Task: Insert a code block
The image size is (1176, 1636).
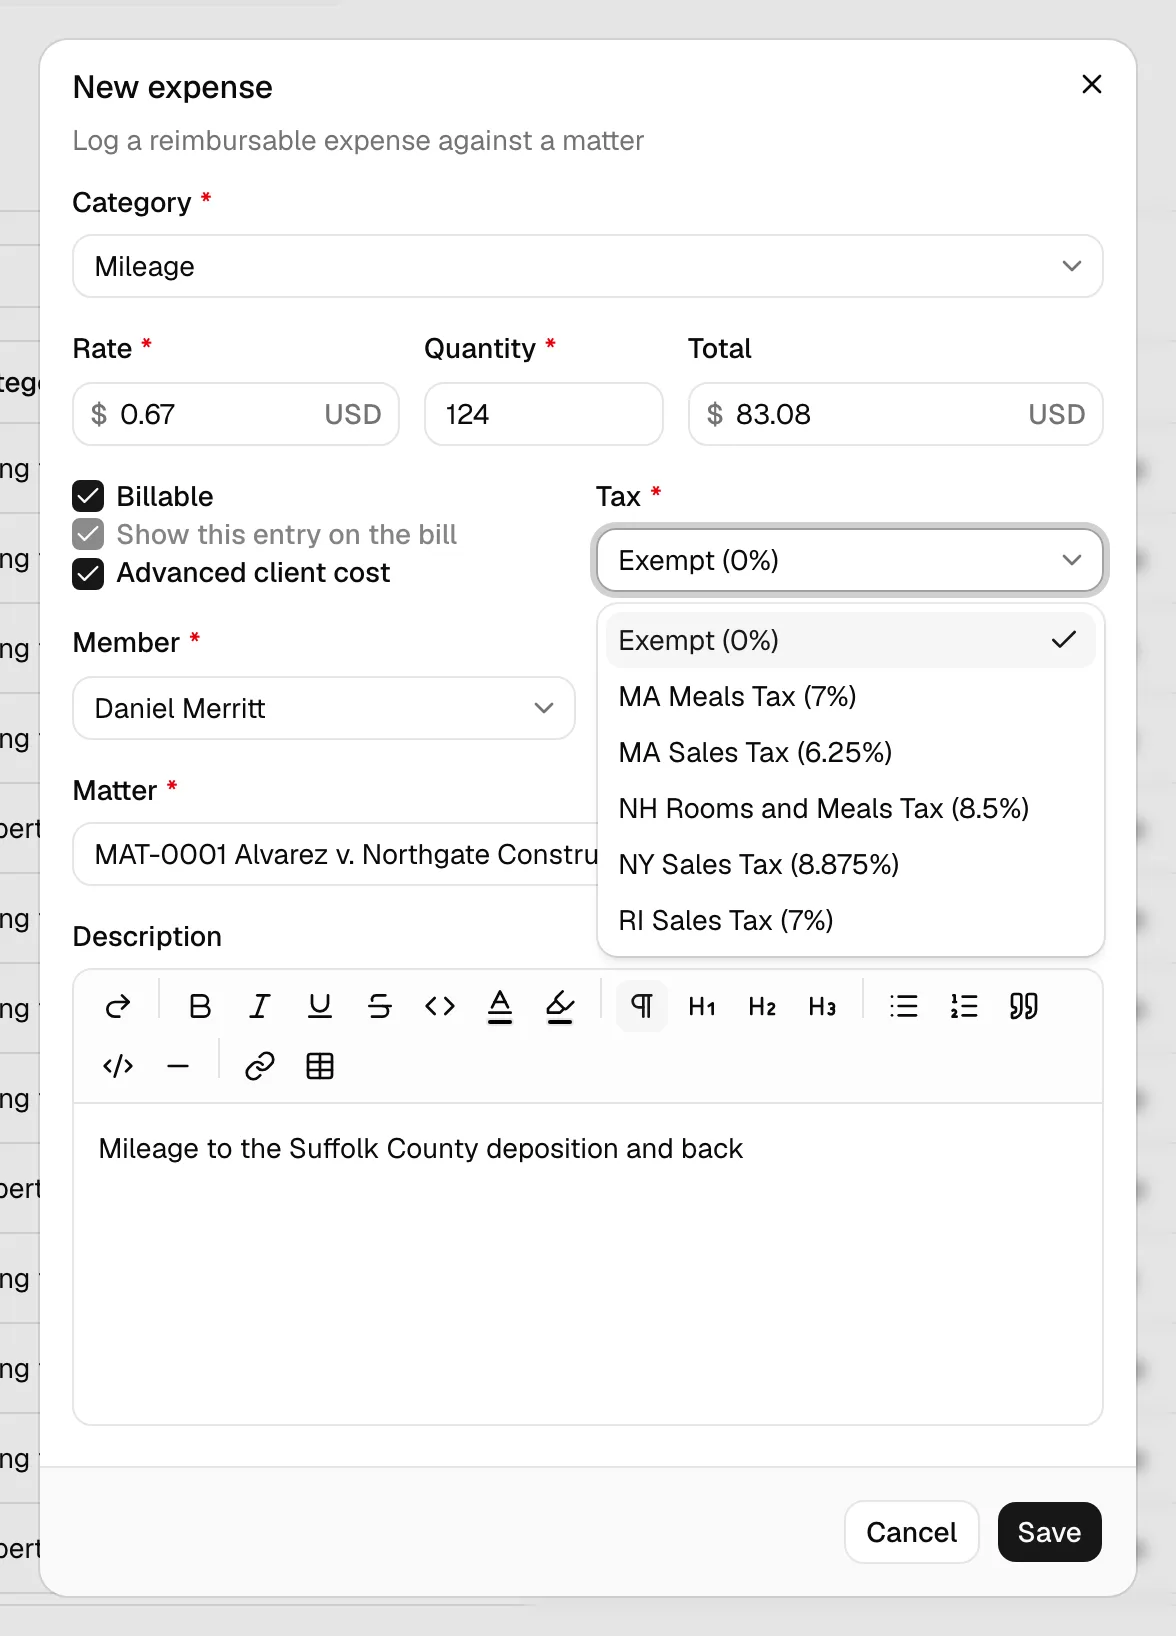Action: (x=118, y=1066)
